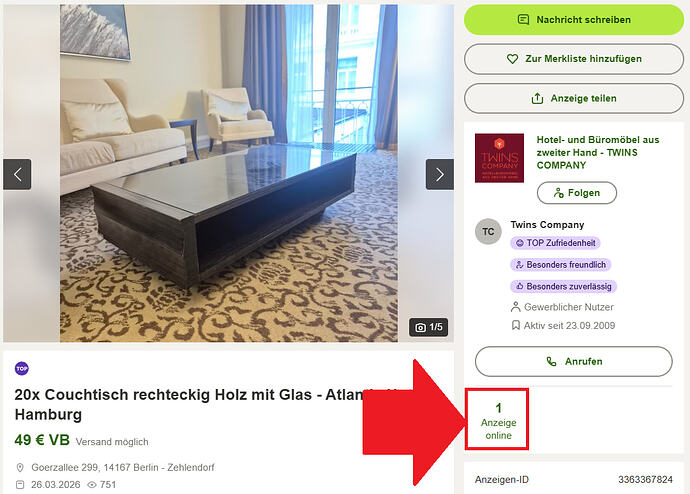Open the 1 Anzeige online link
This screenshot has height=494, width=690.
tap(498, 421)
